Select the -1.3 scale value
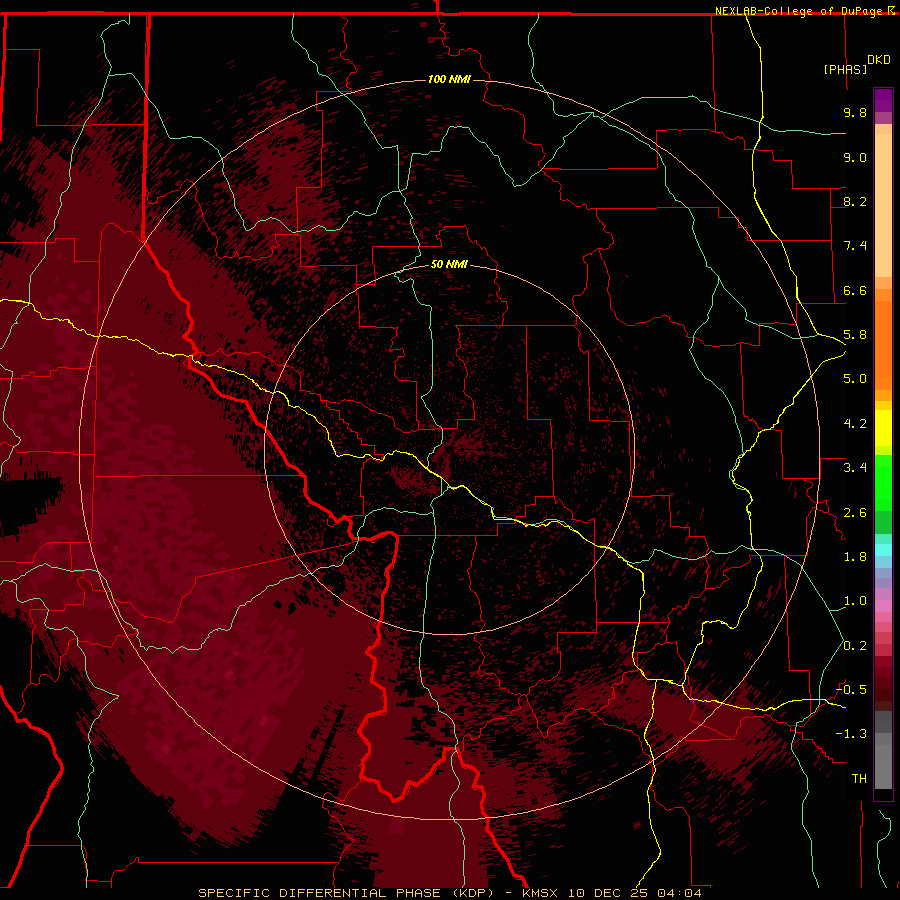 [851, 734]
